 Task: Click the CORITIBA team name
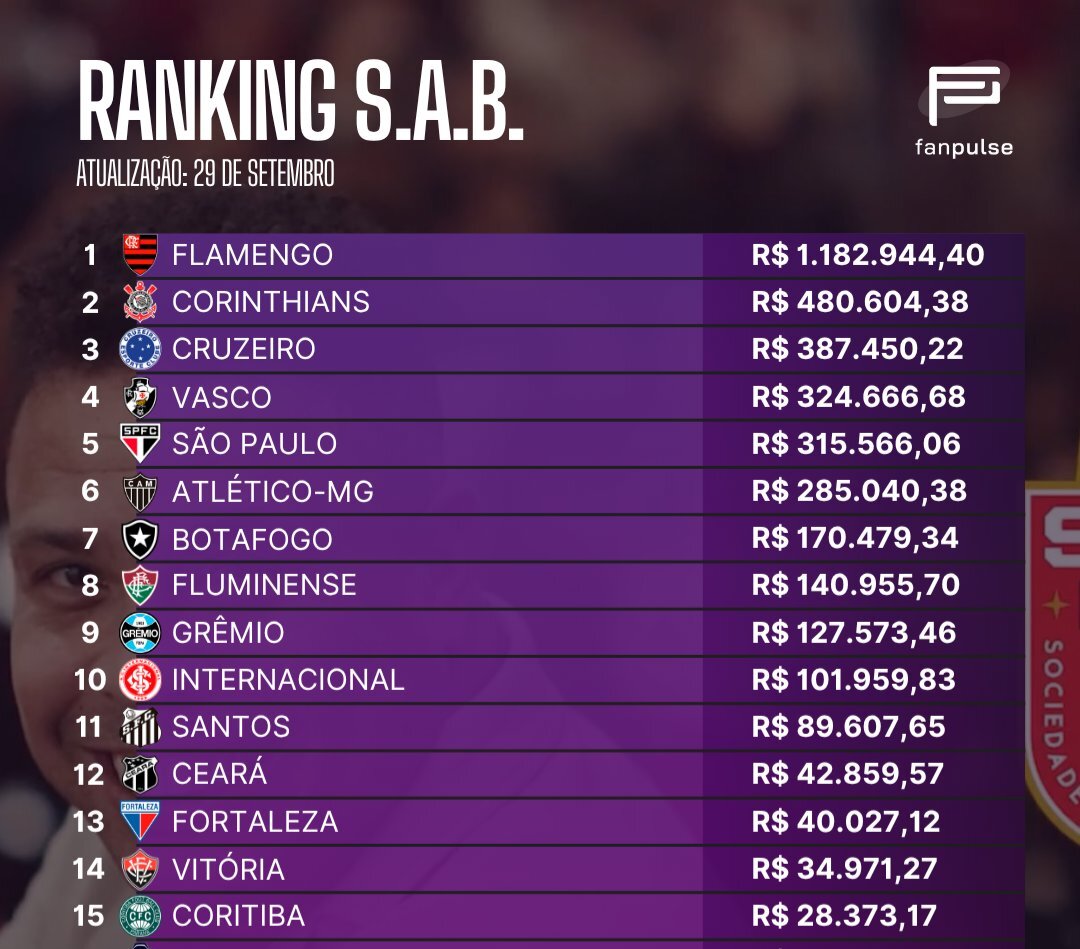pyautogui.click(x=238, y=916)
